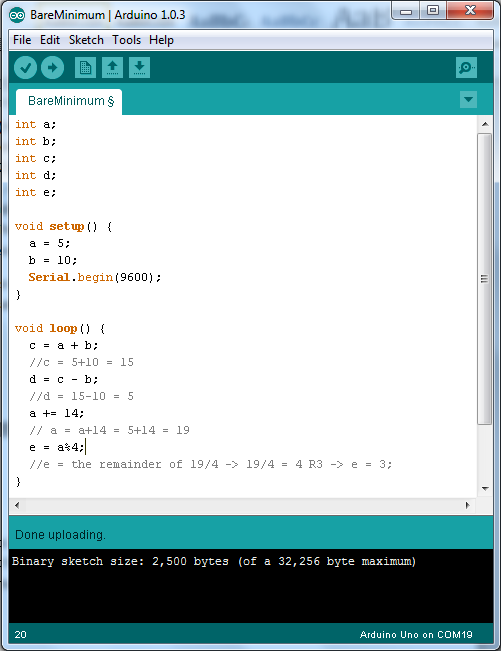
Task: Save sketch using down-arrow icon
Action: 139,68
